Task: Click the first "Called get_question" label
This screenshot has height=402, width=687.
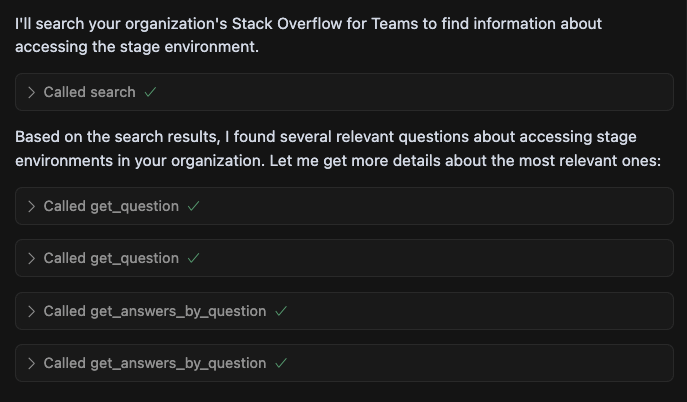Action: tap(111, 206)
